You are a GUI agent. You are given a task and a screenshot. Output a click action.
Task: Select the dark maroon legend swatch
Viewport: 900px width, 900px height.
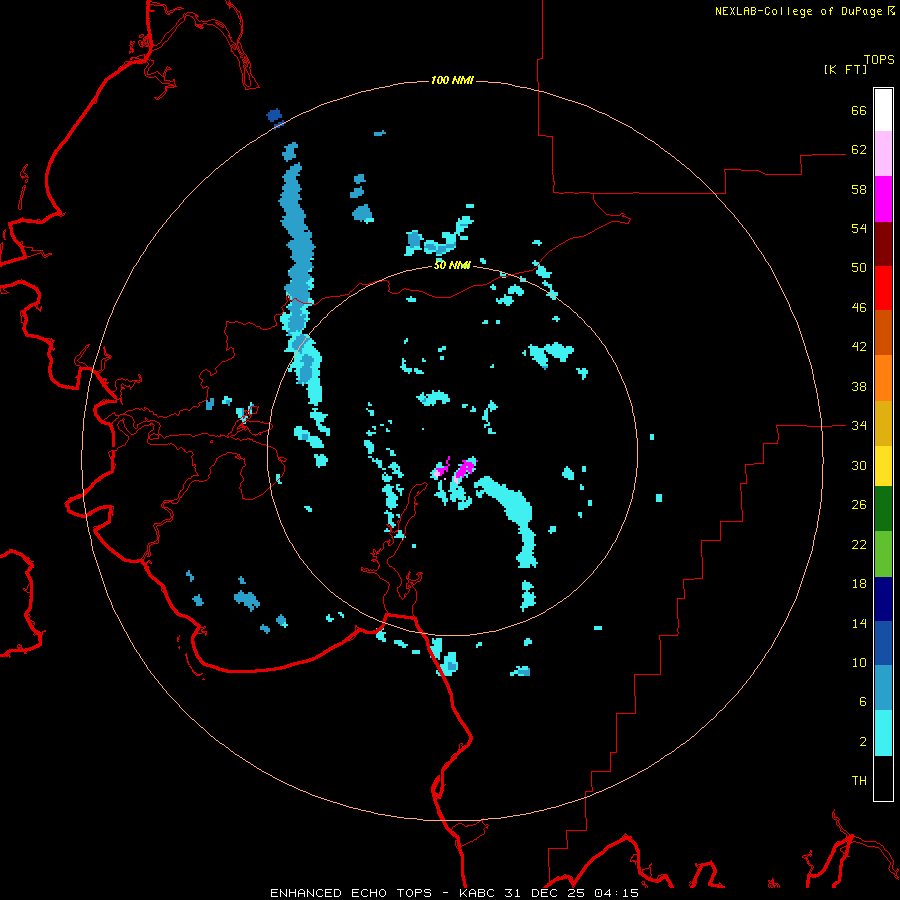pyautogui.click(x=883, y=244)
